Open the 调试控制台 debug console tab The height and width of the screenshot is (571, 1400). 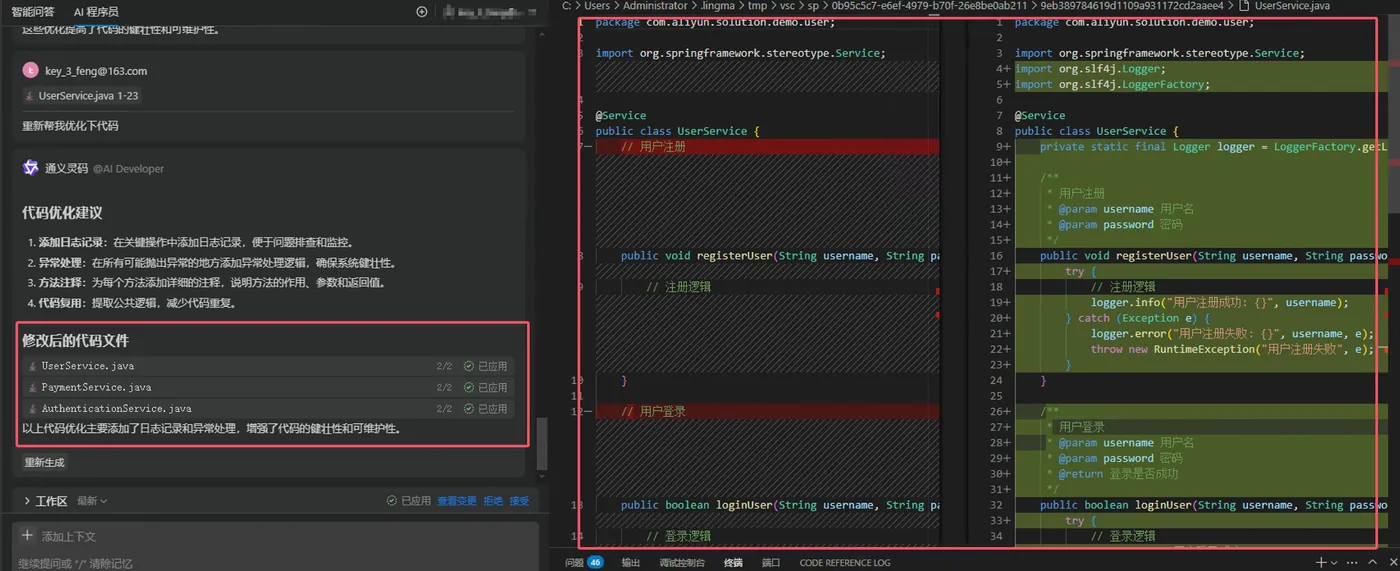[x=682, y=562]
